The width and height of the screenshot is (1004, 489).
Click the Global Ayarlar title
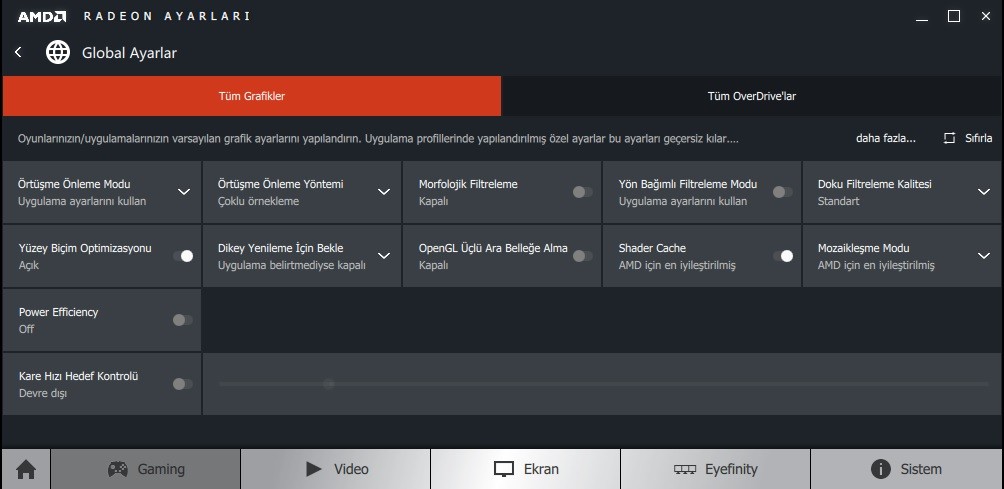129,53
